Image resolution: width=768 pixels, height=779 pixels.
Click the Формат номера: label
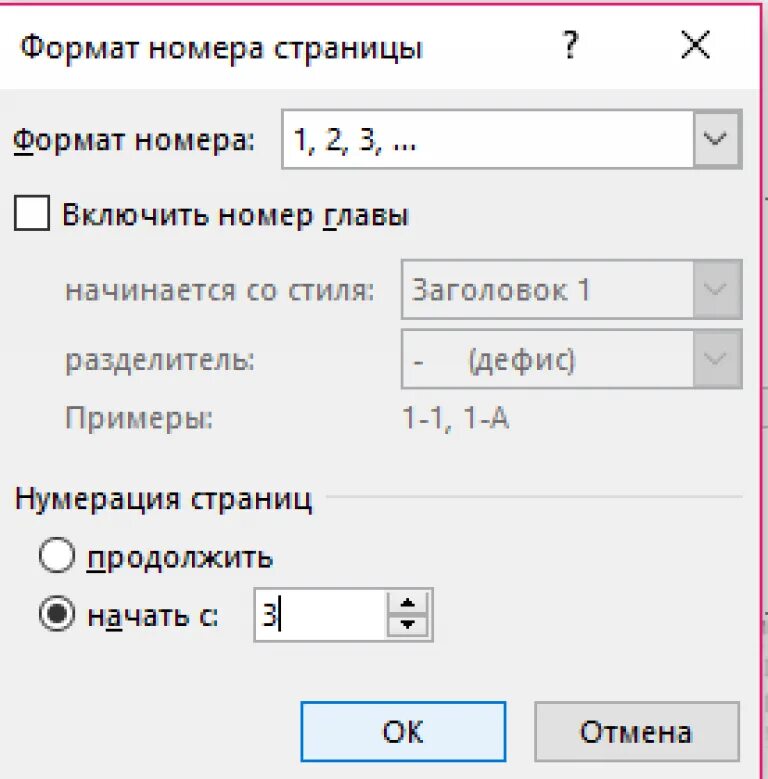(x=134, y=141)
